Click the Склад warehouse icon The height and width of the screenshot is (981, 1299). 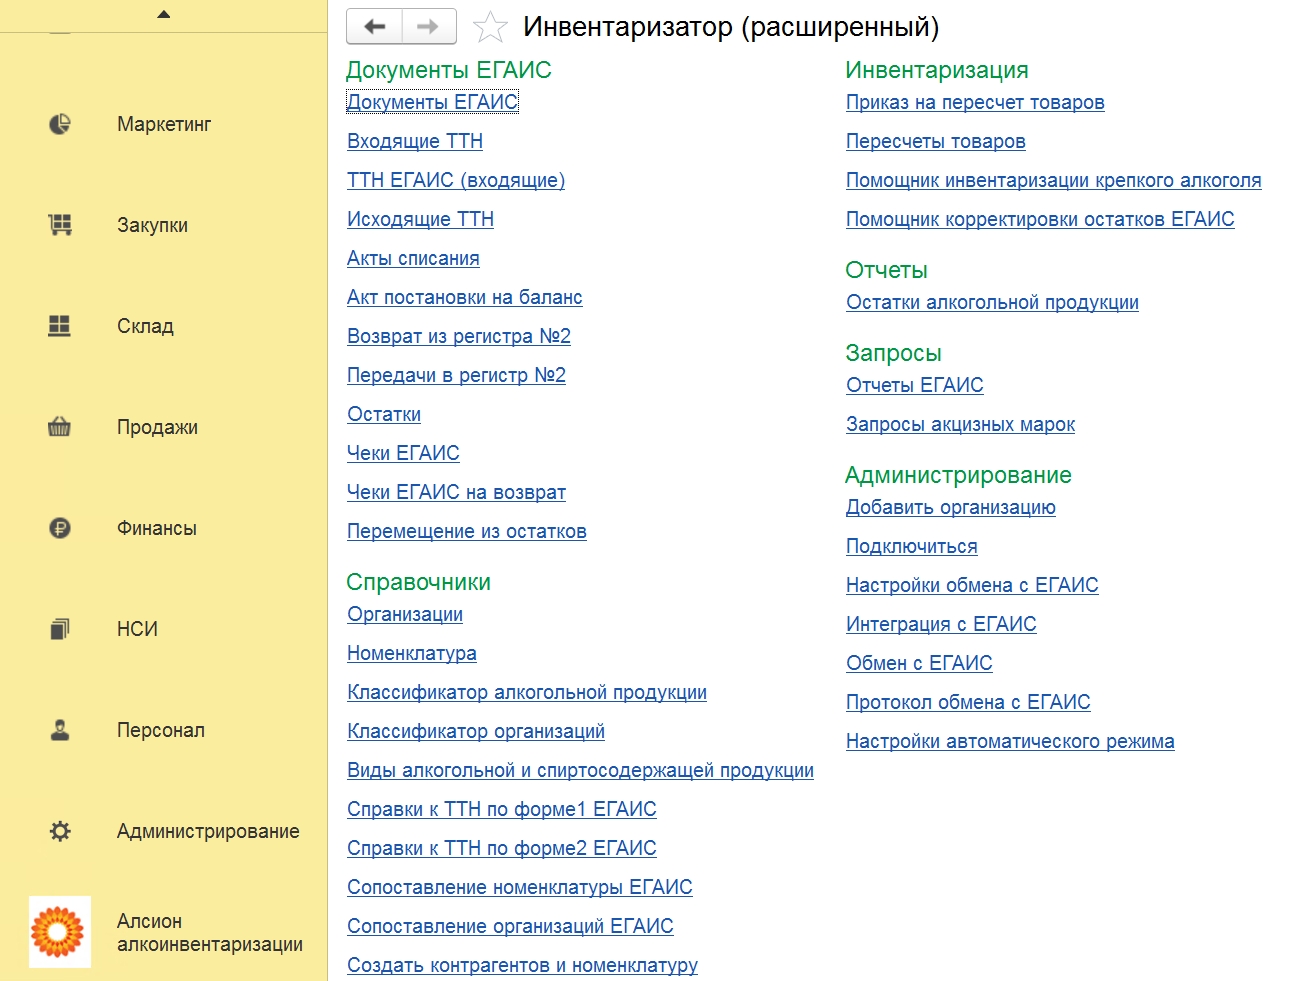(60, 326)
